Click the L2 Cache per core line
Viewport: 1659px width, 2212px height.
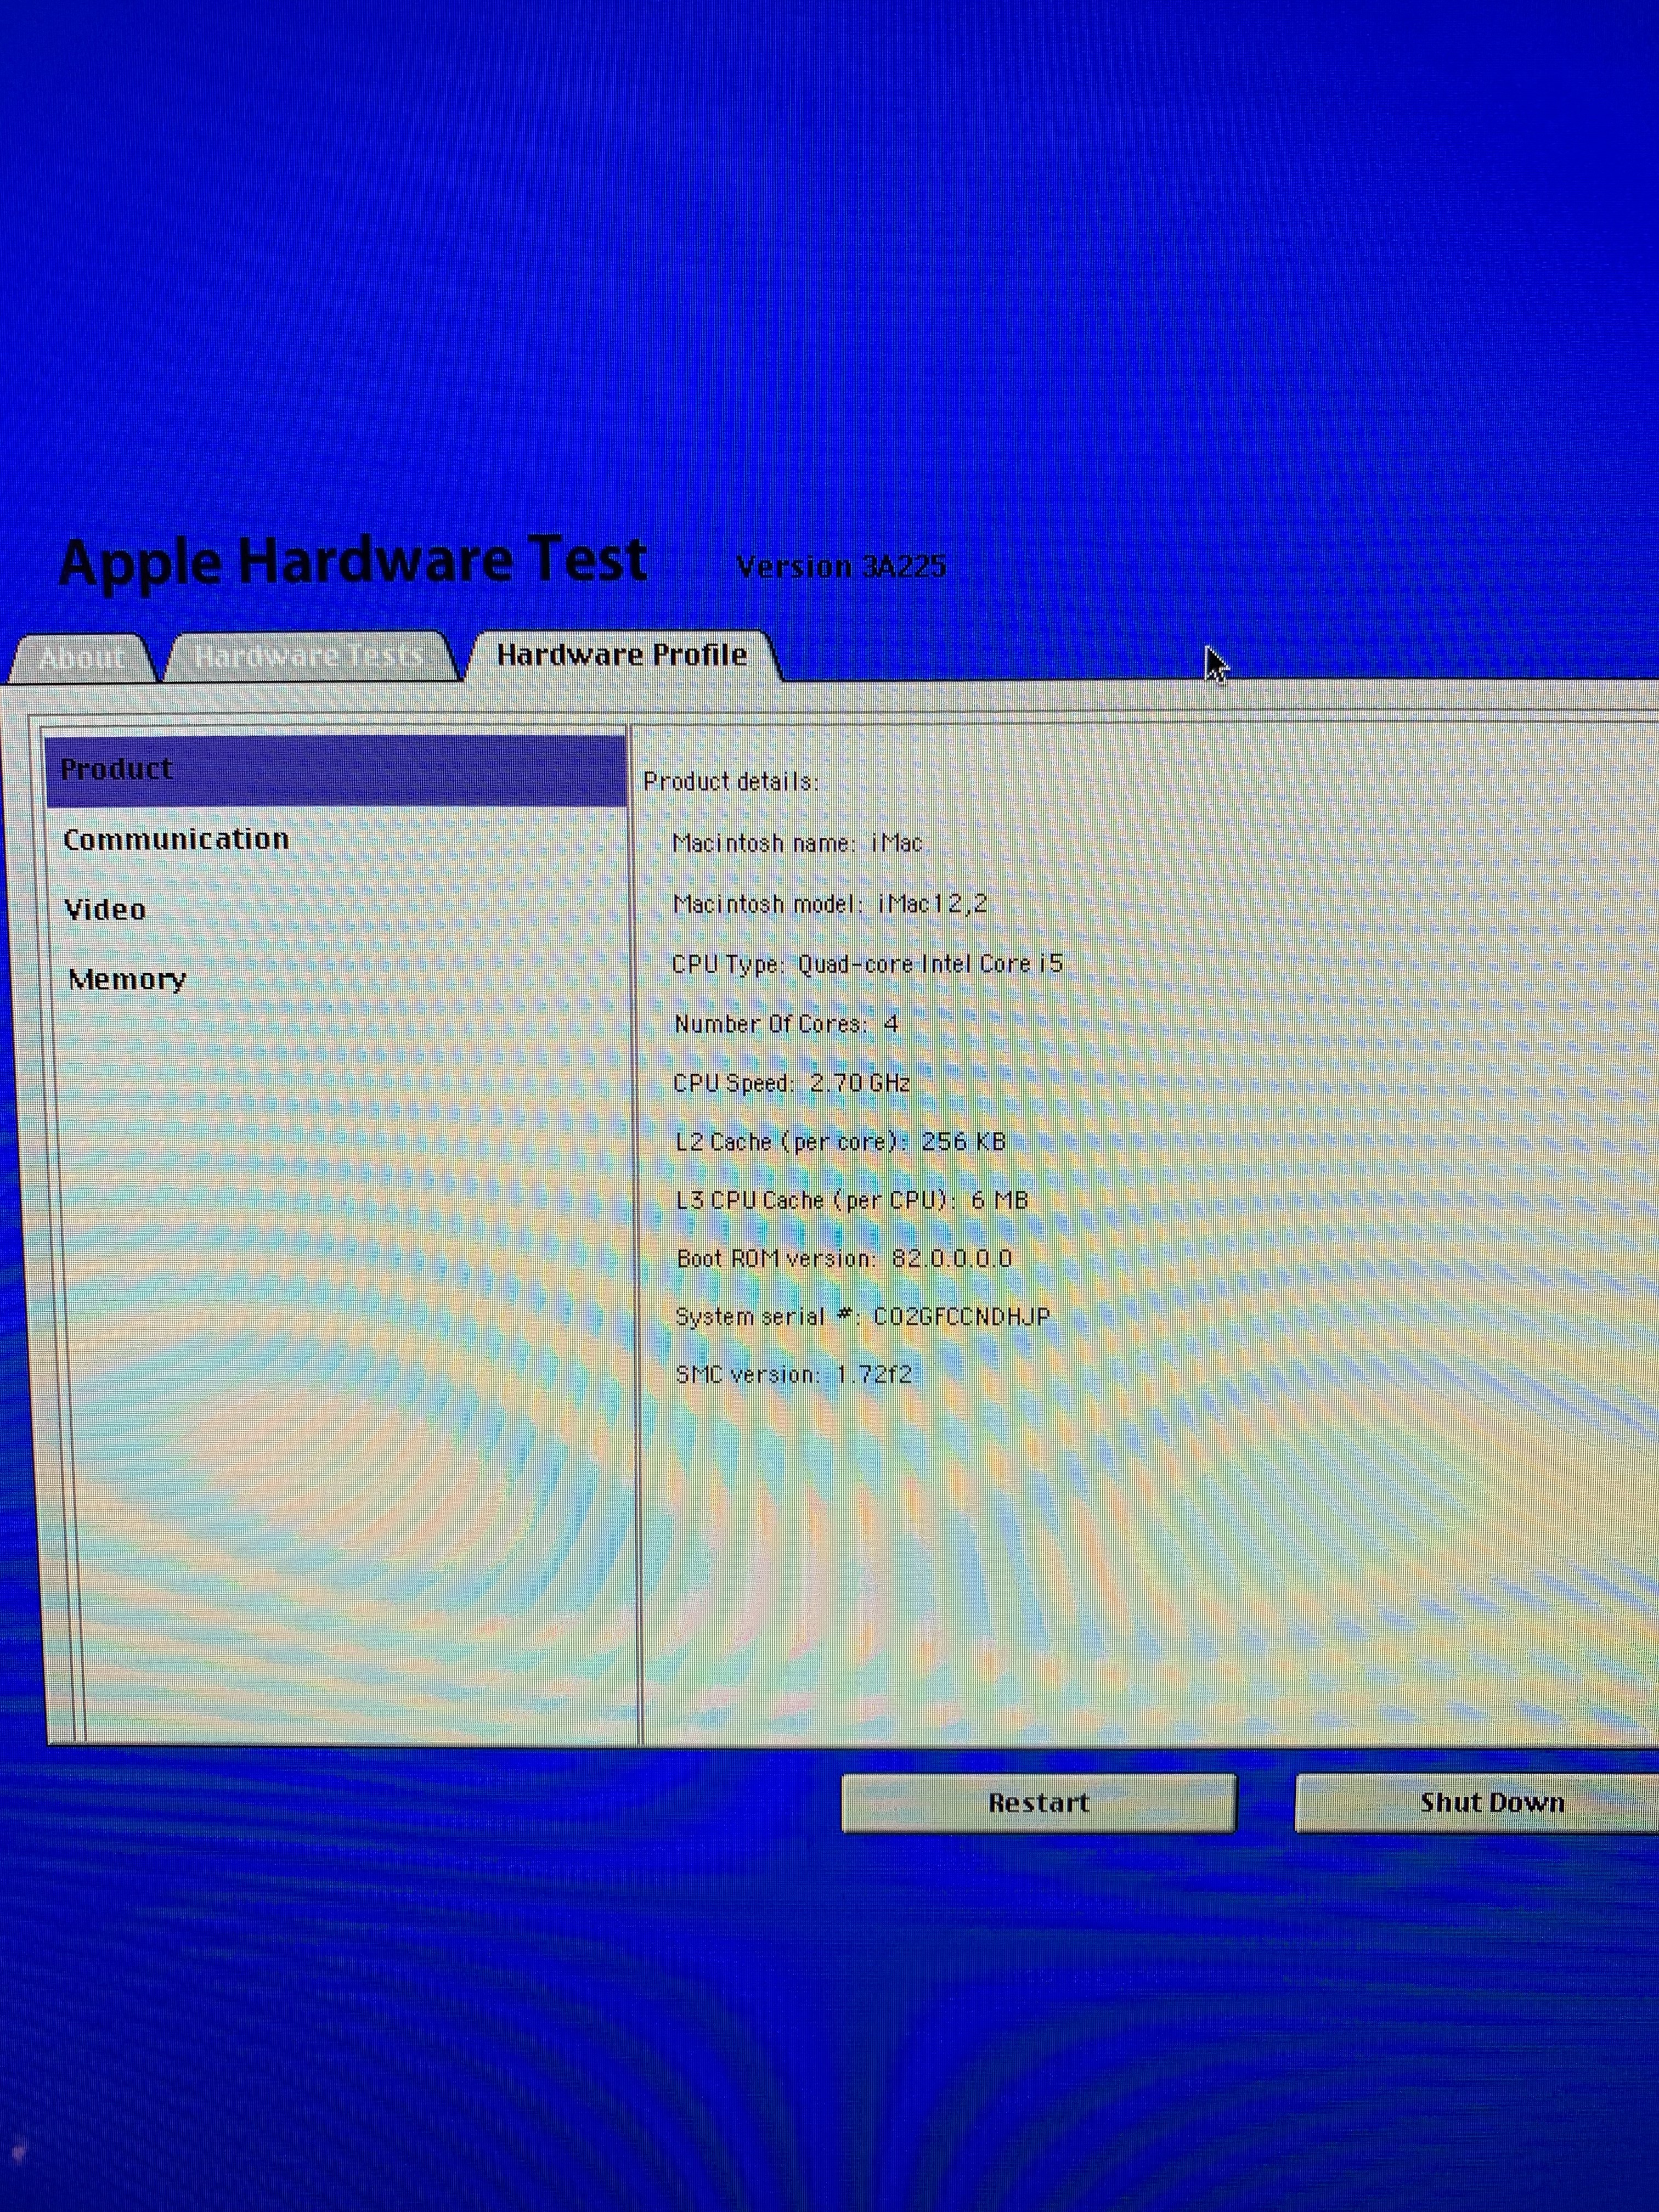click(840, 1142)
